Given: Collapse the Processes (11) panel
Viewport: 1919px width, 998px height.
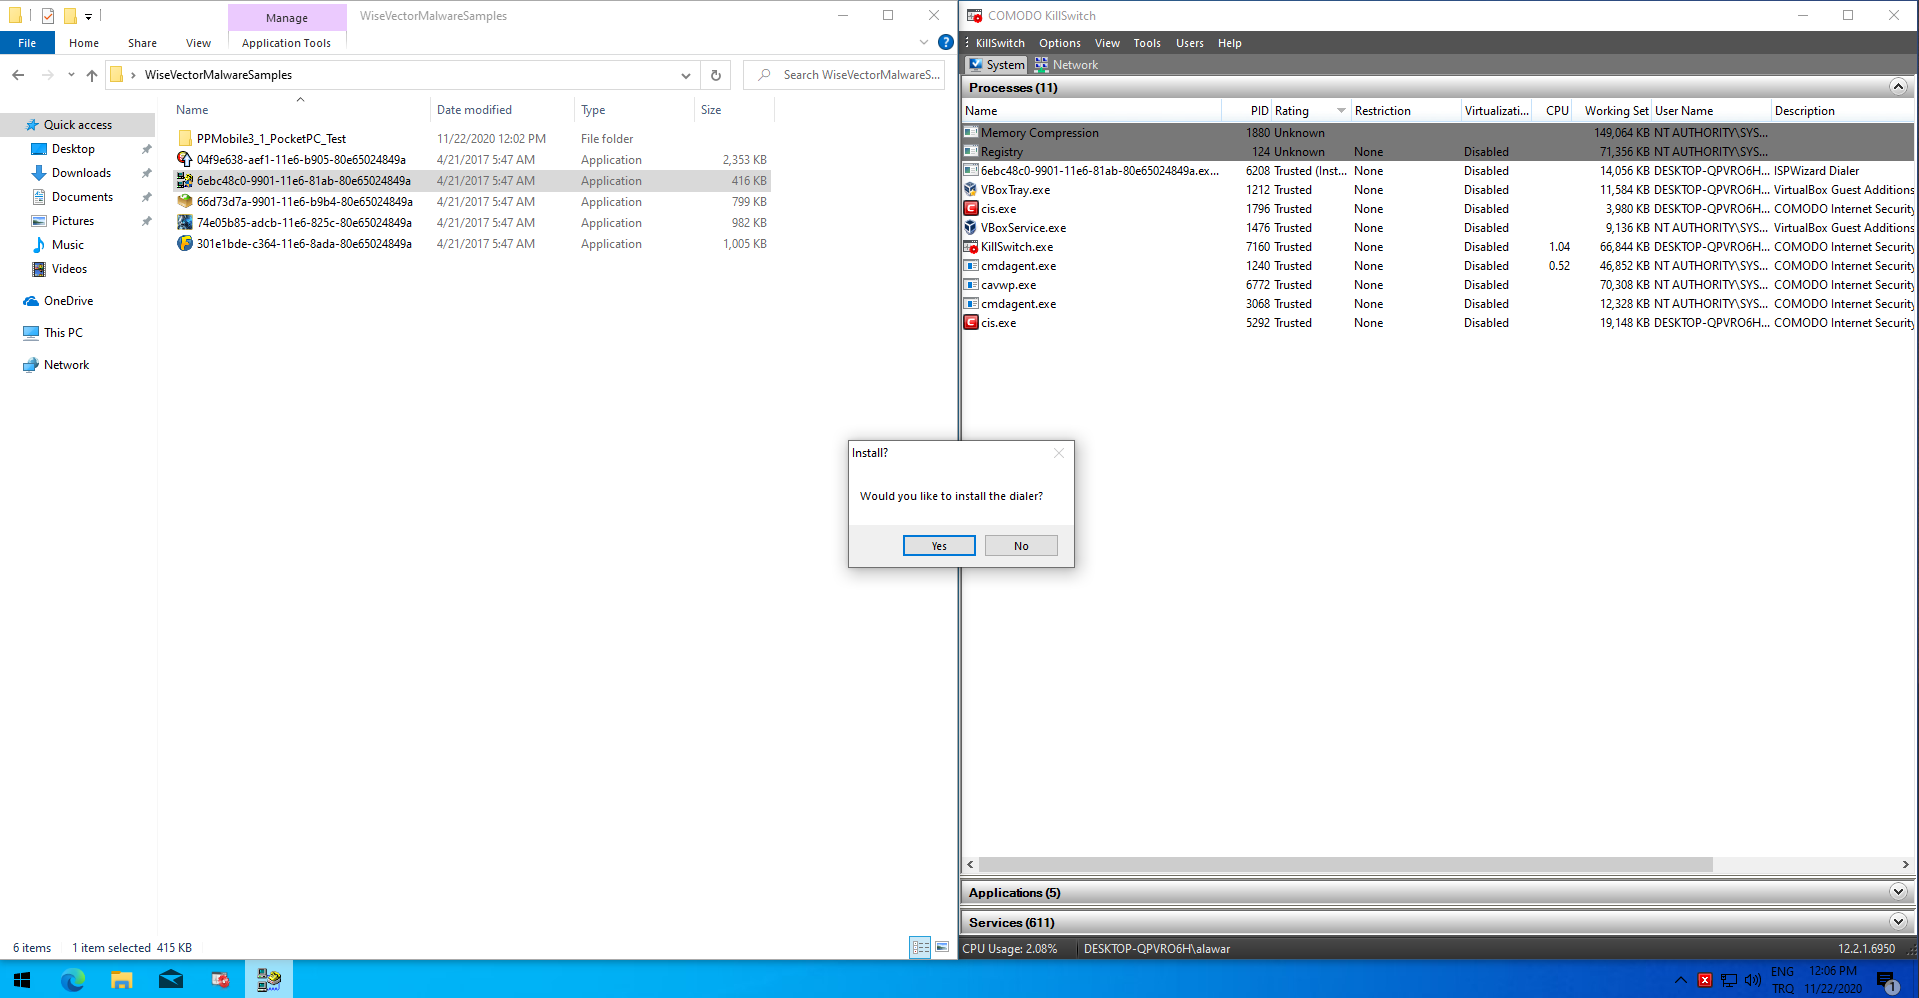Looking at the screenshot, I should tap(1898, 87).
